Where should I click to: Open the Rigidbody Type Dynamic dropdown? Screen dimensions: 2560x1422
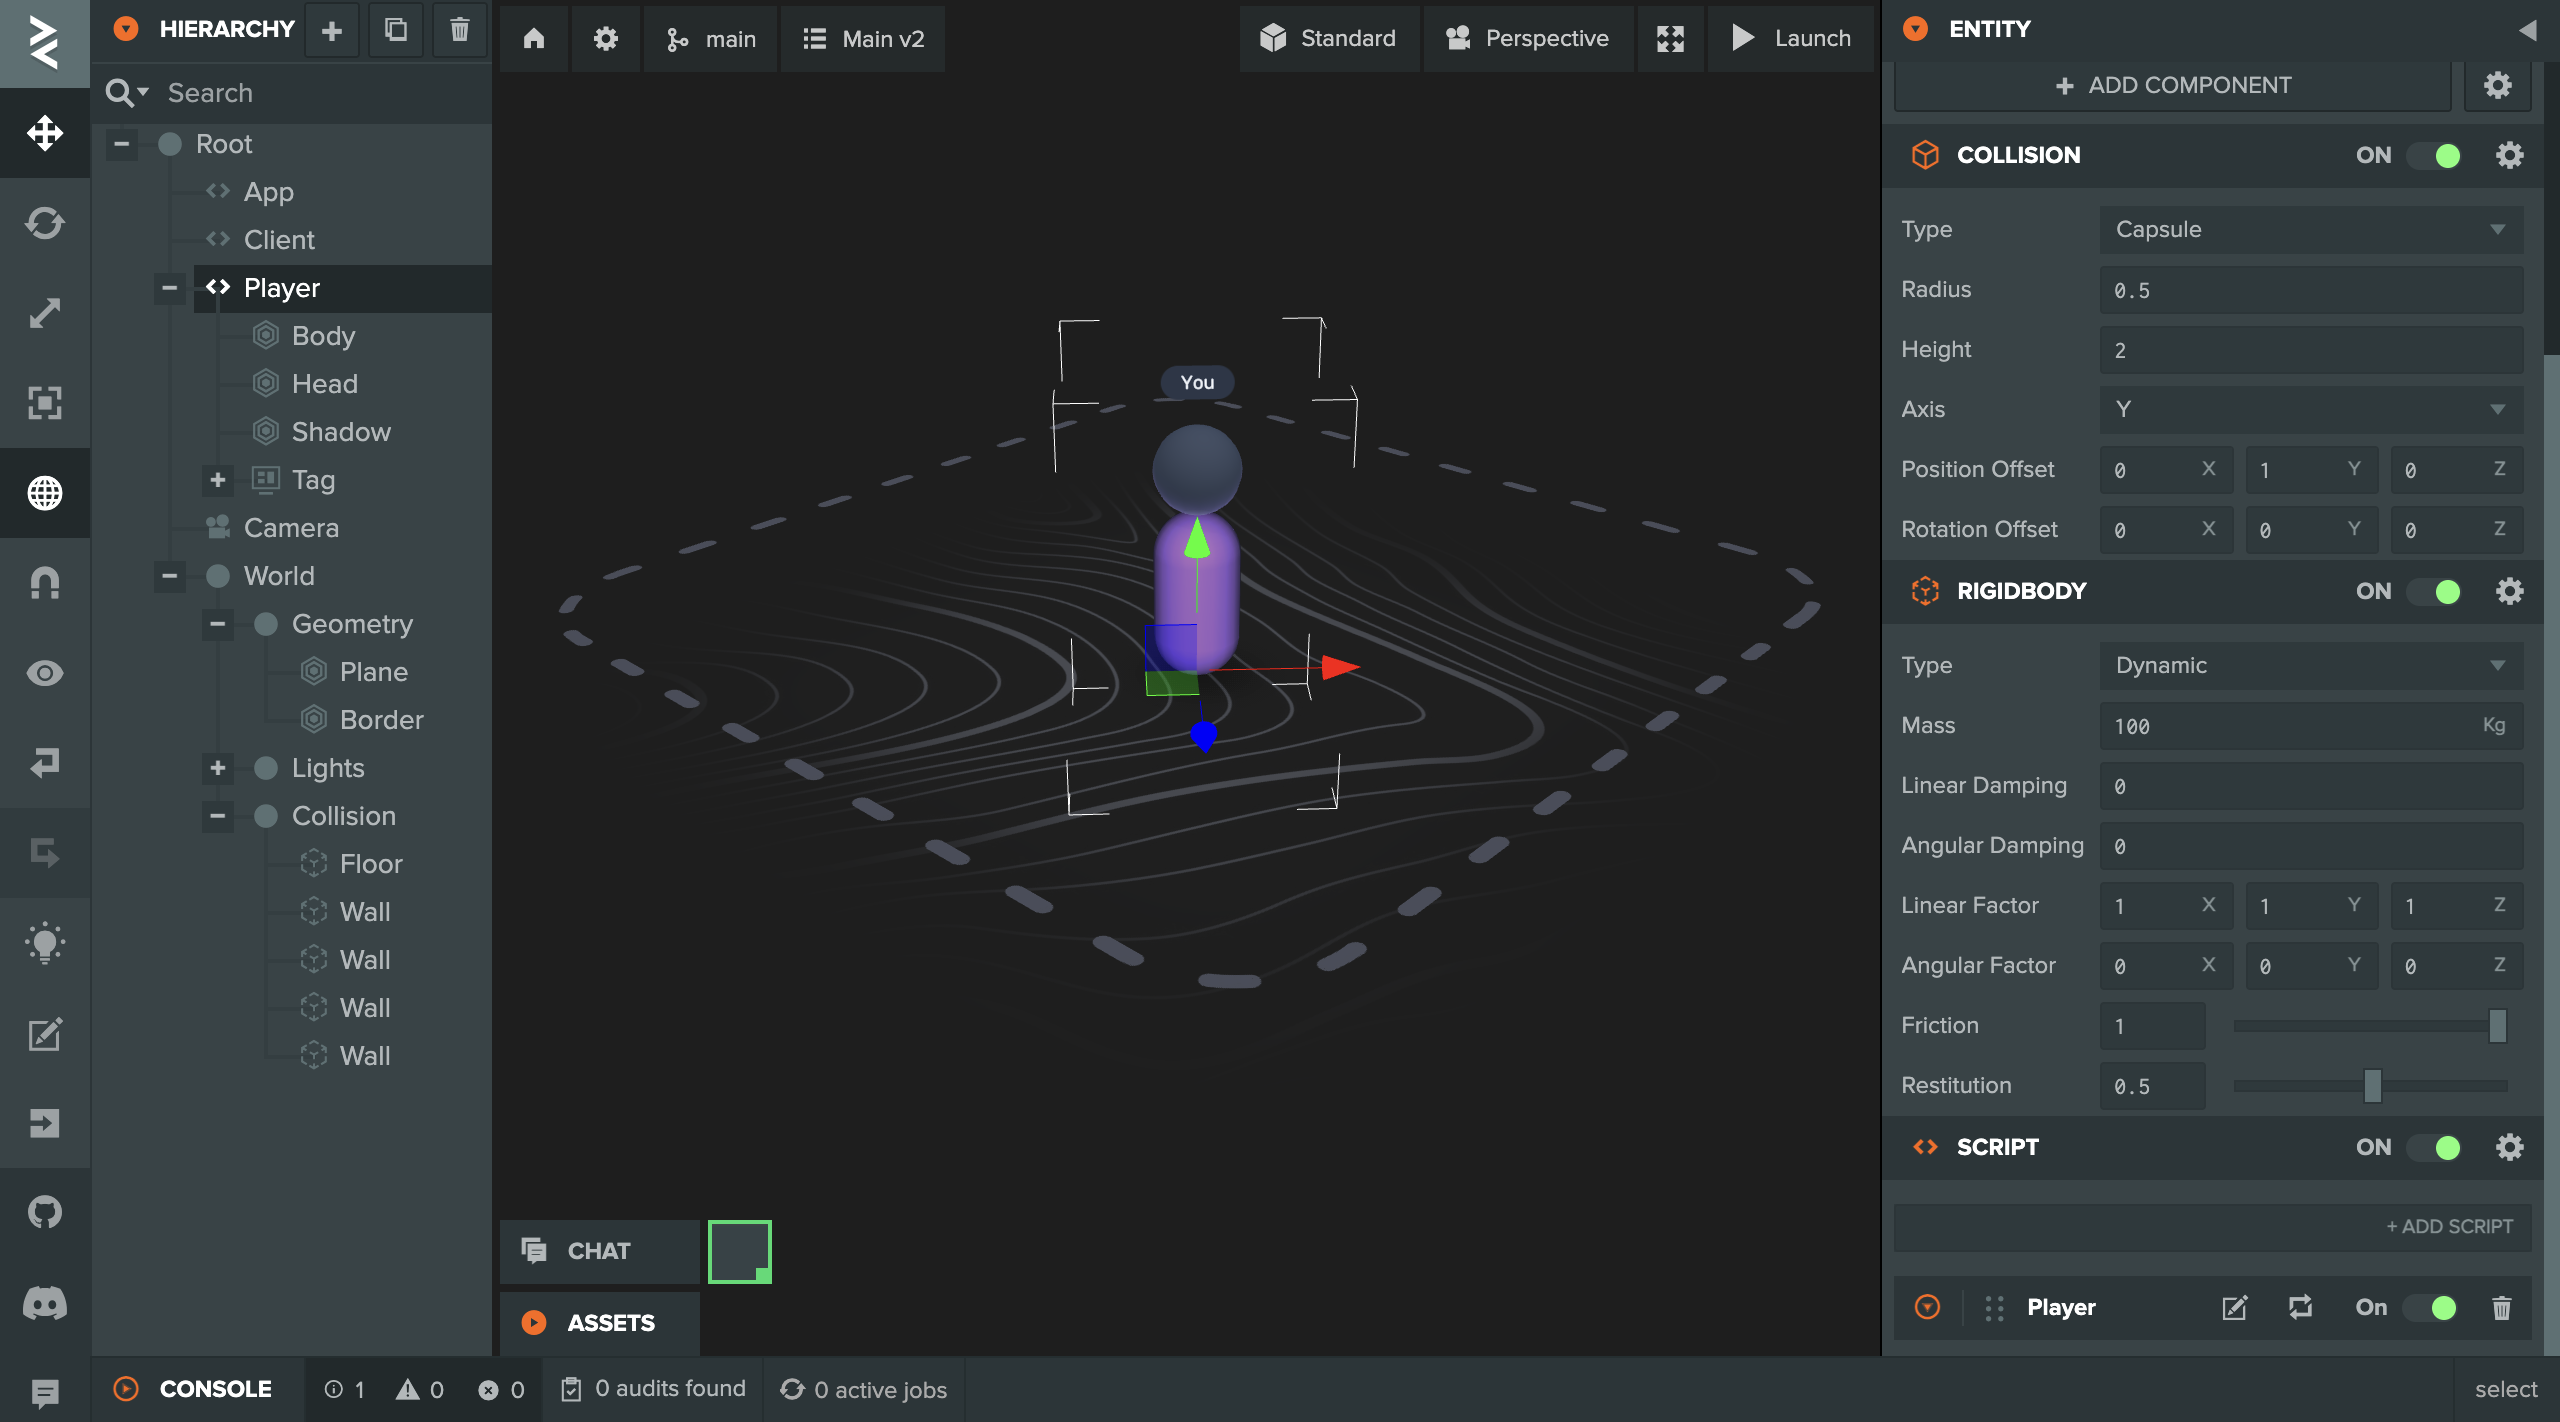[x=2310, y=665]
